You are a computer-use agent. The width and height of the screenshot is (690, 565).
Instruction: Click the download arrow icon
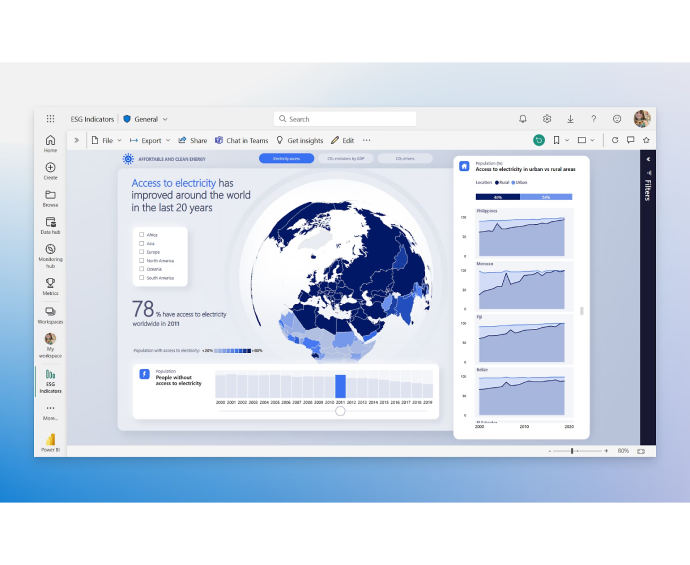point(570,119)
